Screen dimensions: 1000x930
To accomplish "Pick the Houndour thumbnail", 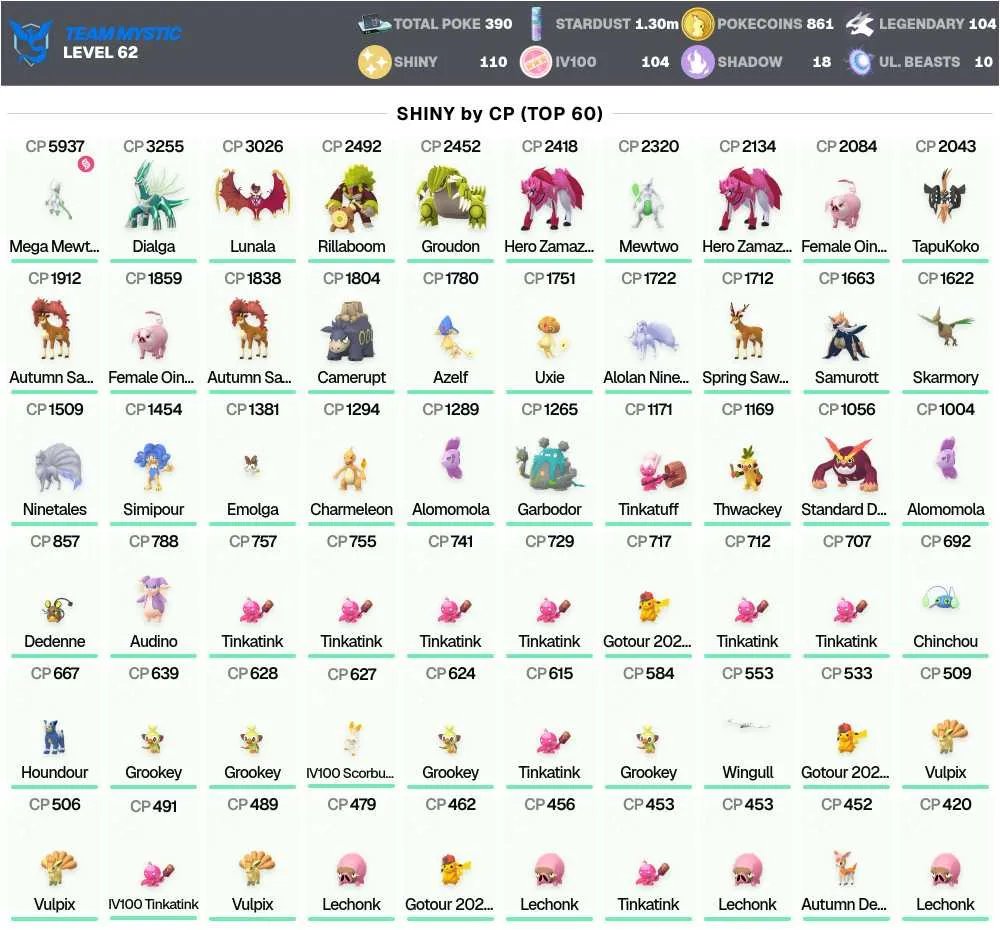I will (x=55, y=736).
